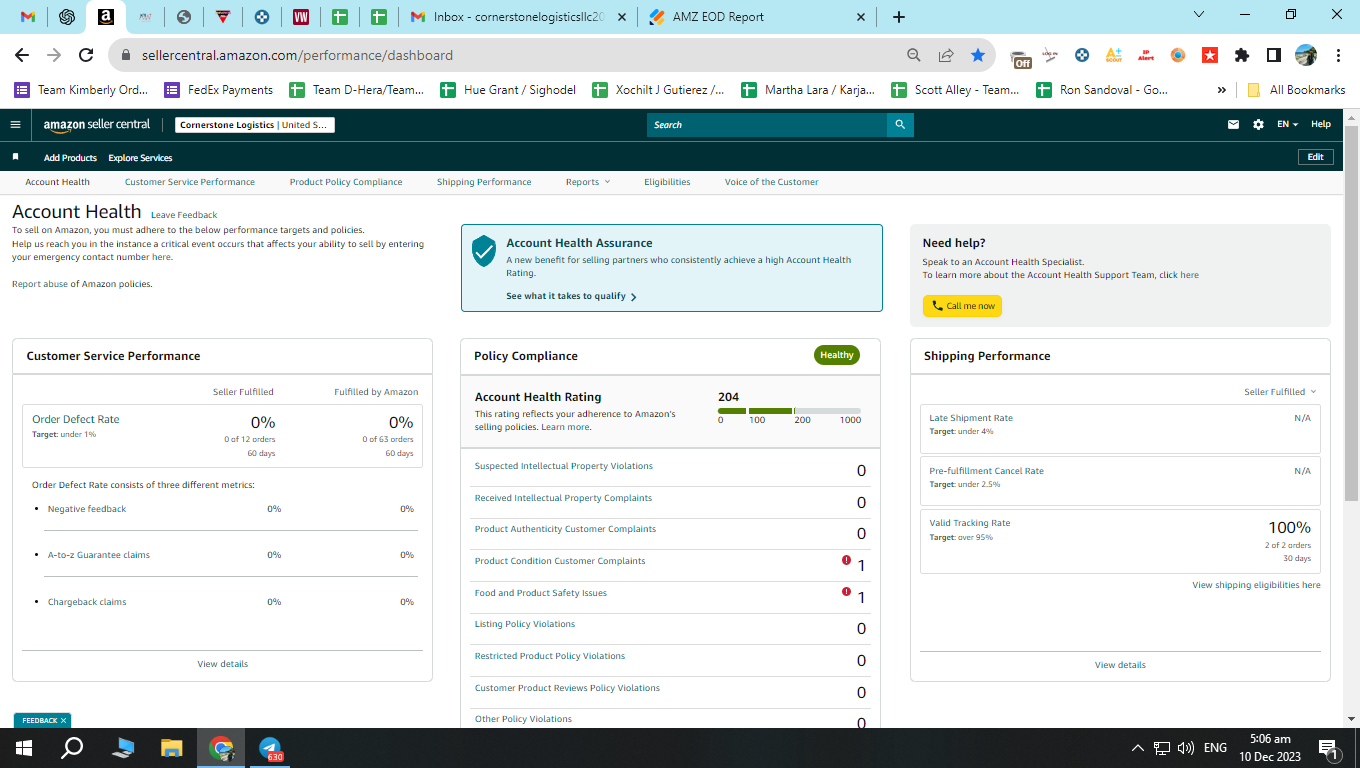
Task: Open the Chrome Extensions puzzle icon
Action: [x=1242, y=55]
